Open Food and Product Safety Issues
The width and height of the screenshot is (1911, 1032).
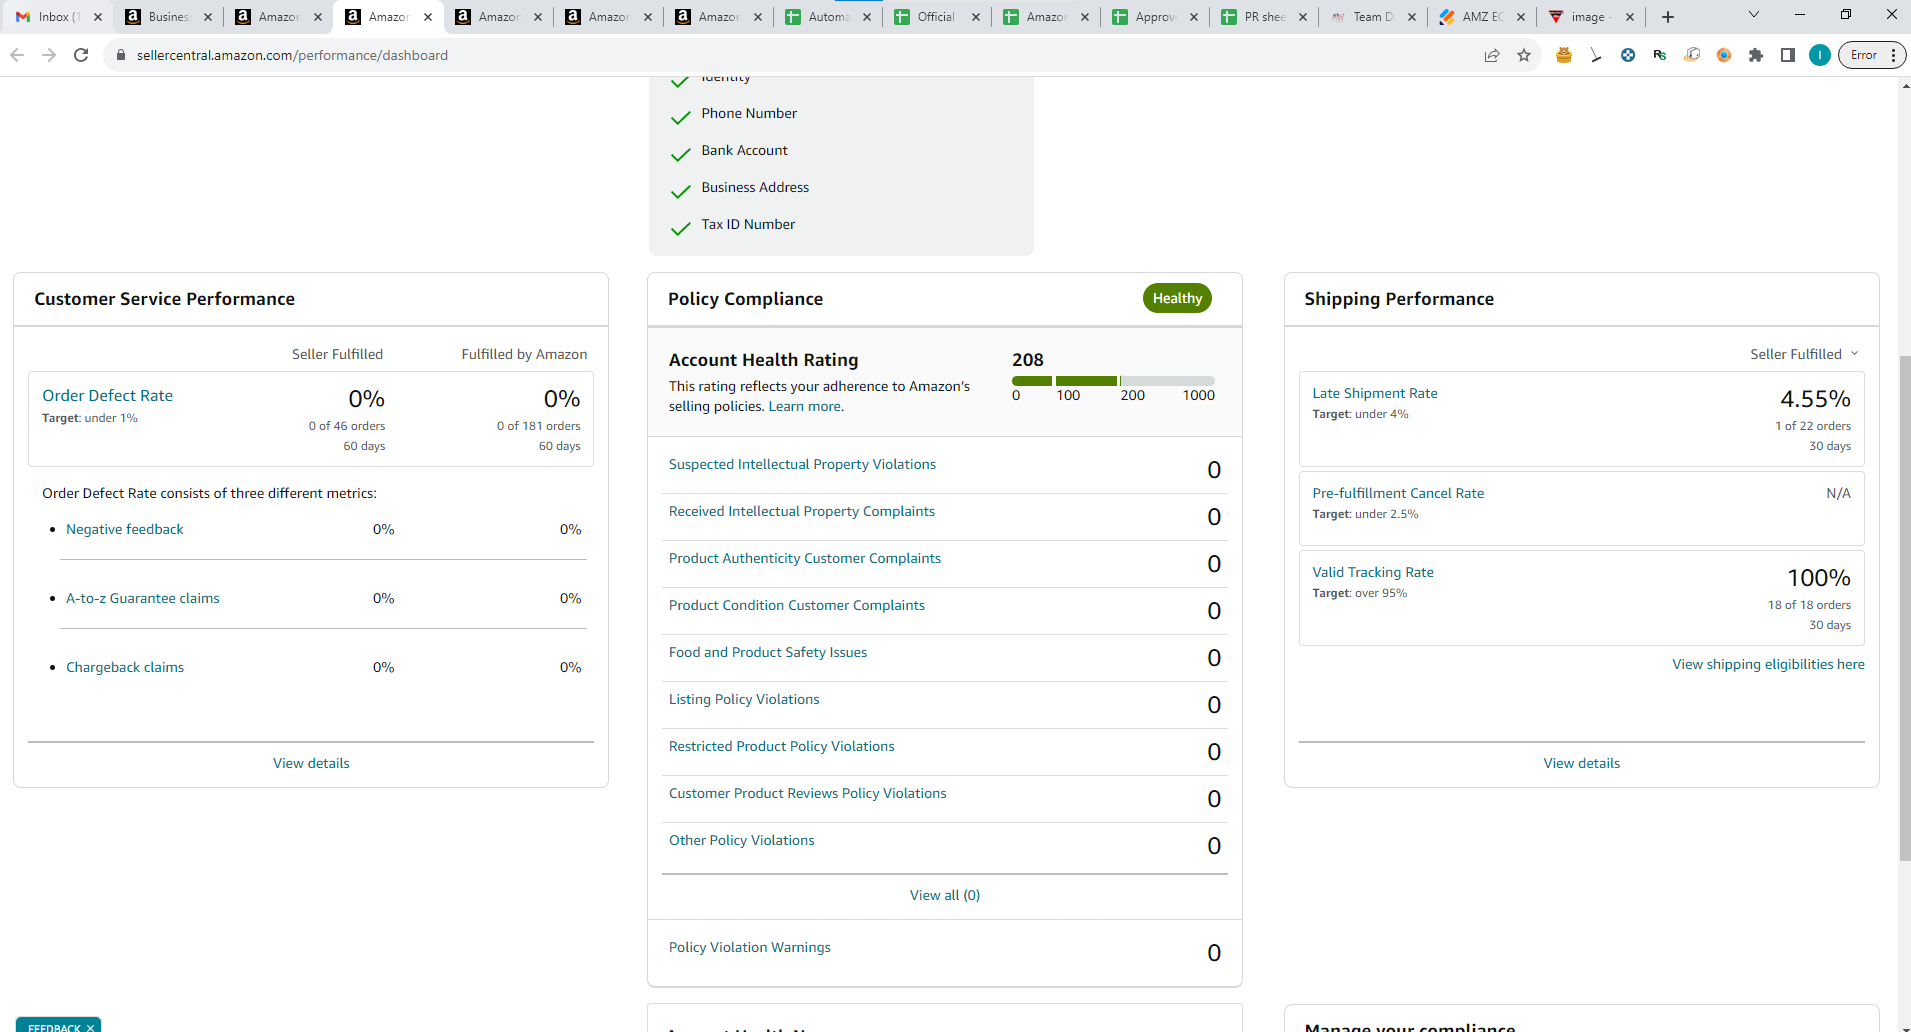click(x=768, y=652)
